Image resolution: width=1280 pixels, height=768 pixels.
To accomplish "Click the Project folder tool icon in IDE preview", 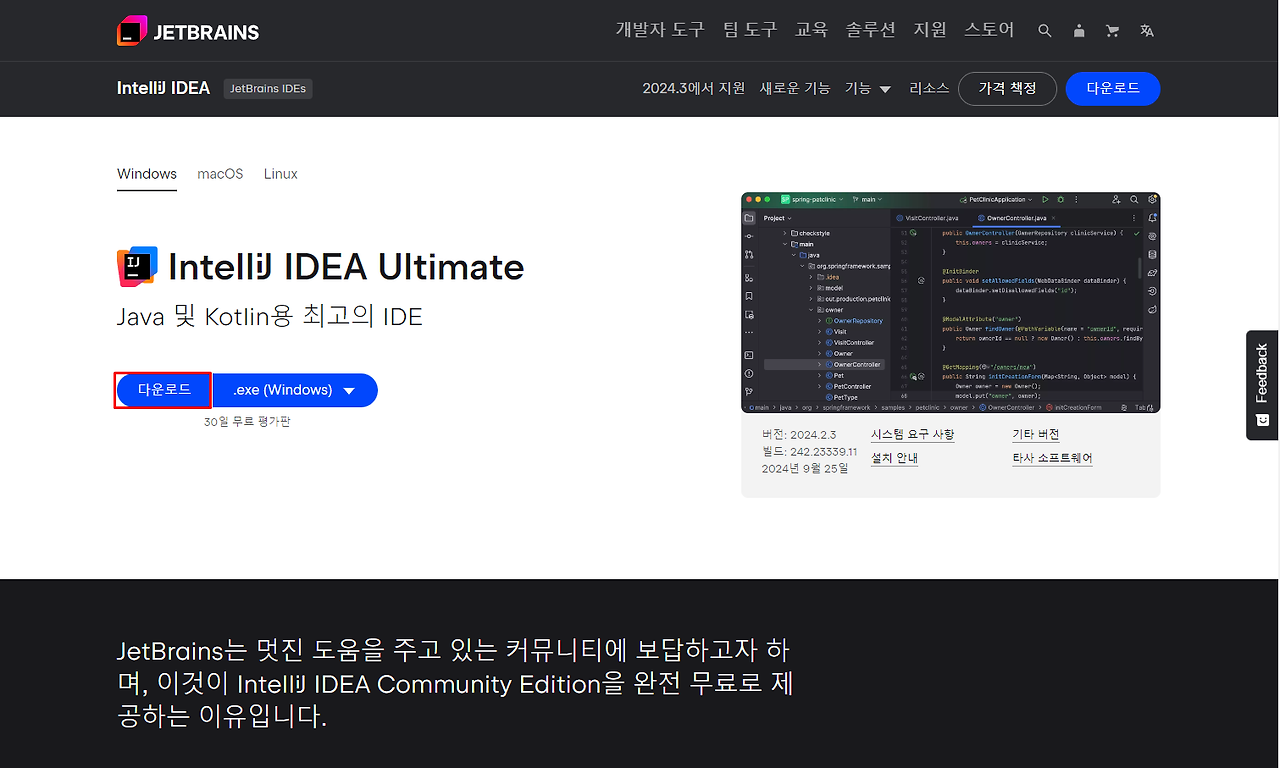I will click(x=749, y=218).
